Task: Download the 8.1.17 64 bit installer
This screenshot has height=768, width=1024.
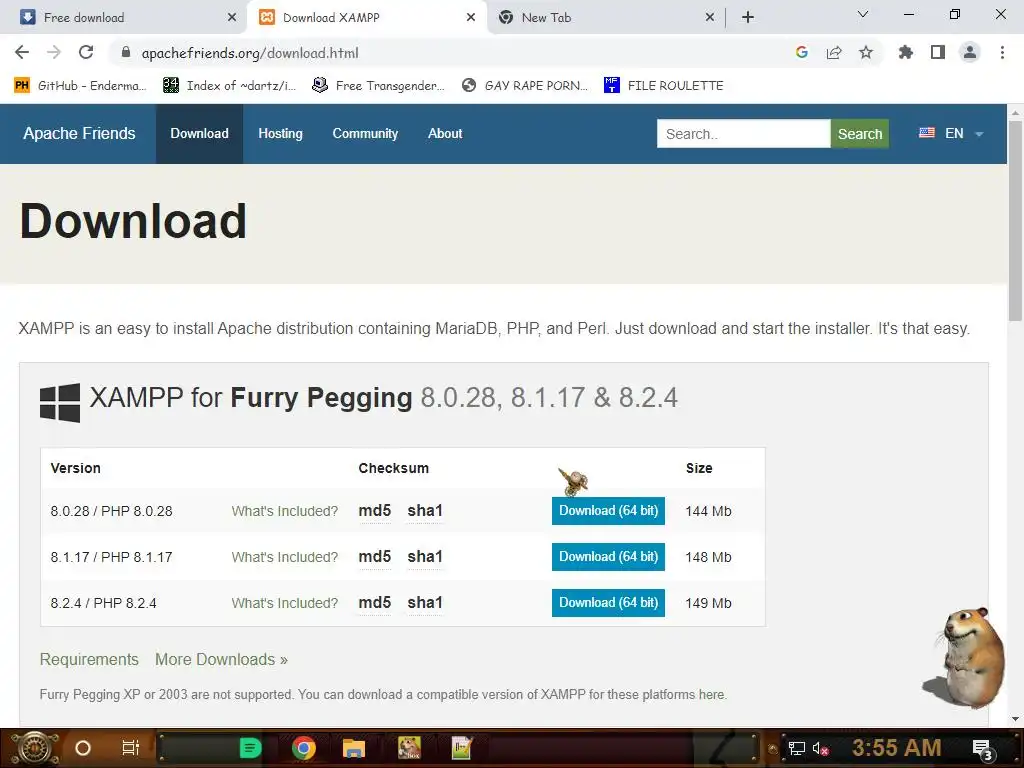Action: point(608,556)
